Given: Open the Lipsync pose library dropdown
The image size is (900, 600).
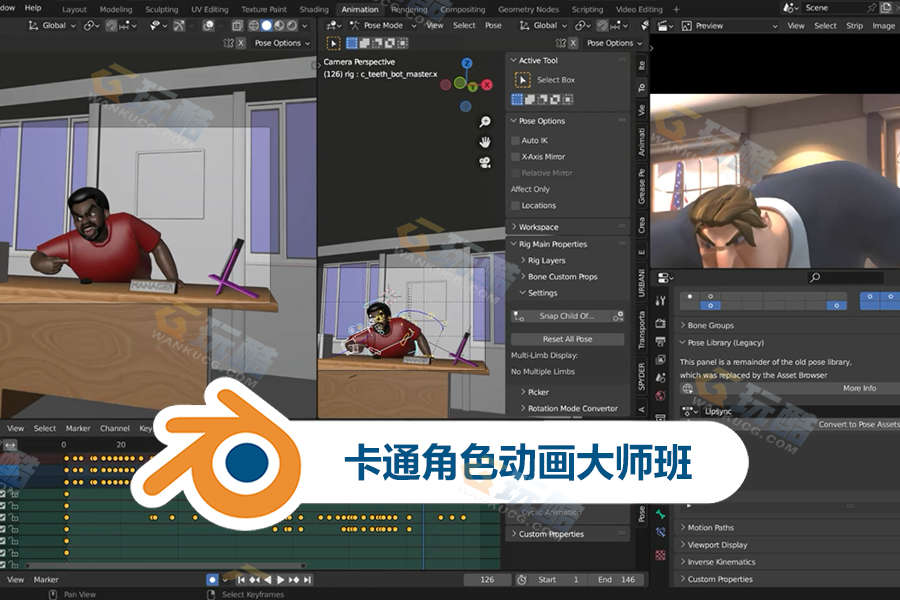Looking at the screenshot, I should (x=688, y=412).
